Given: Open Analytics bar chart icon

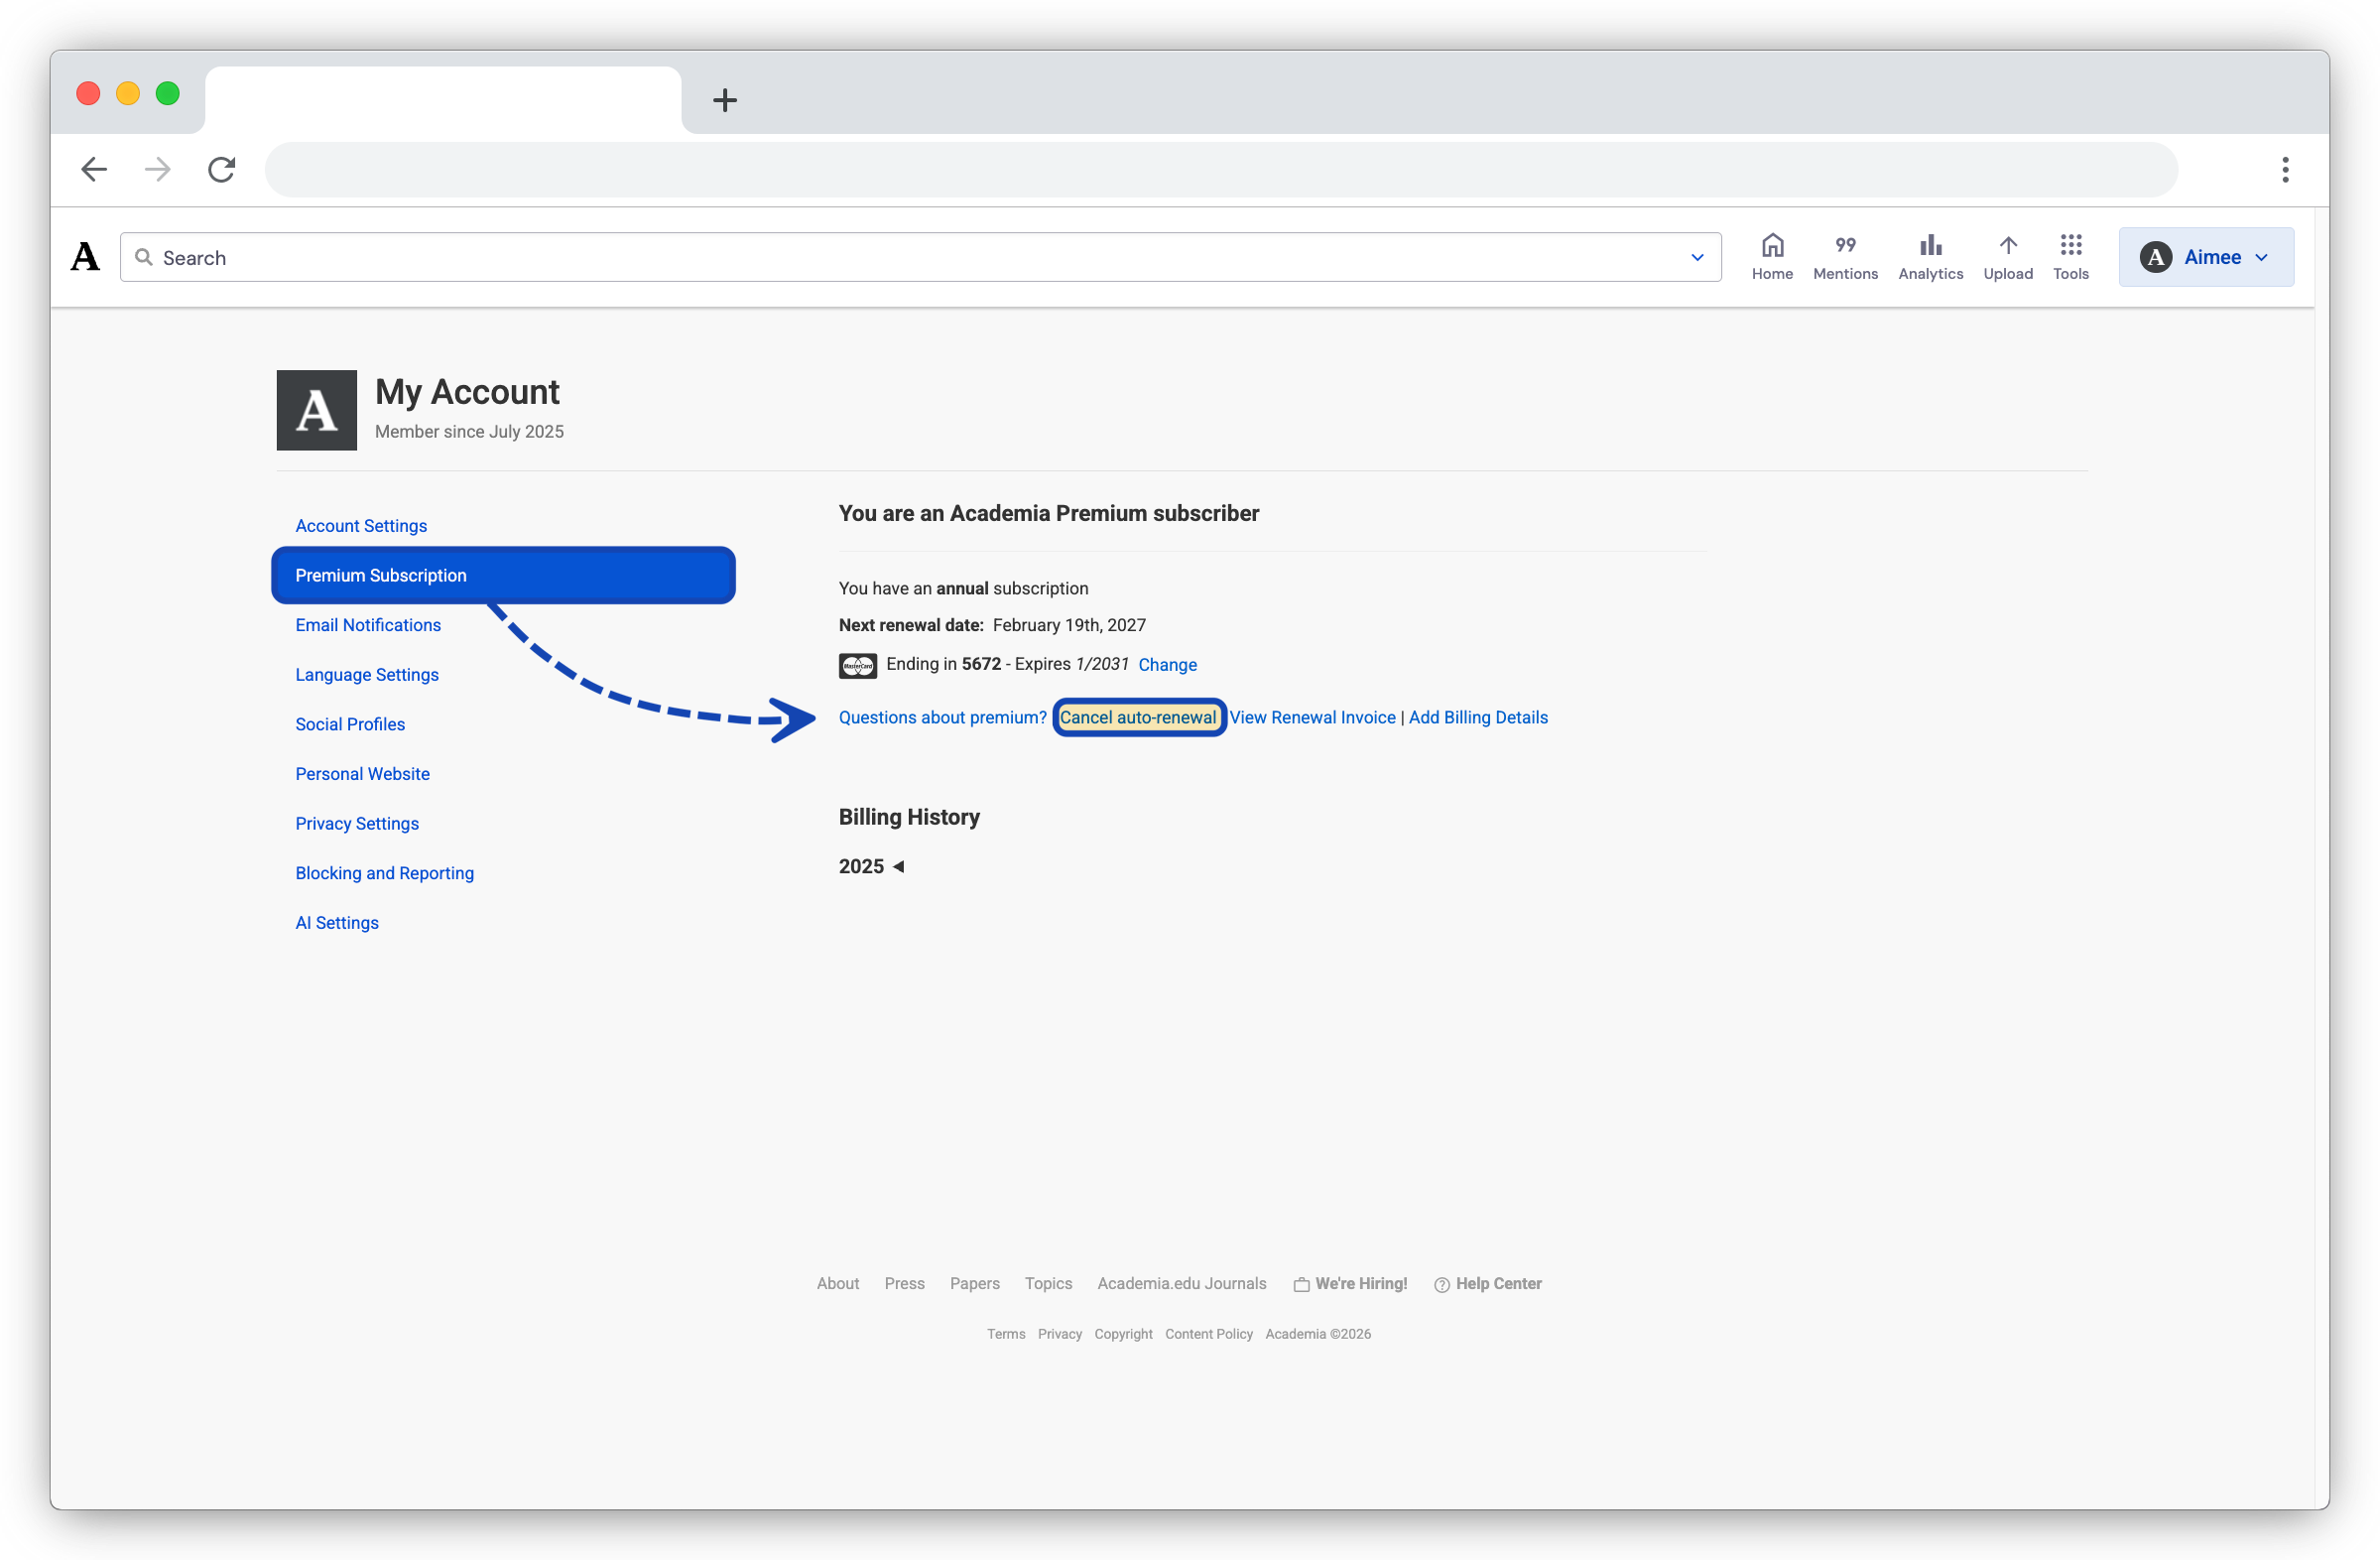Looking at the screenshot, I should pos(1929,245).
